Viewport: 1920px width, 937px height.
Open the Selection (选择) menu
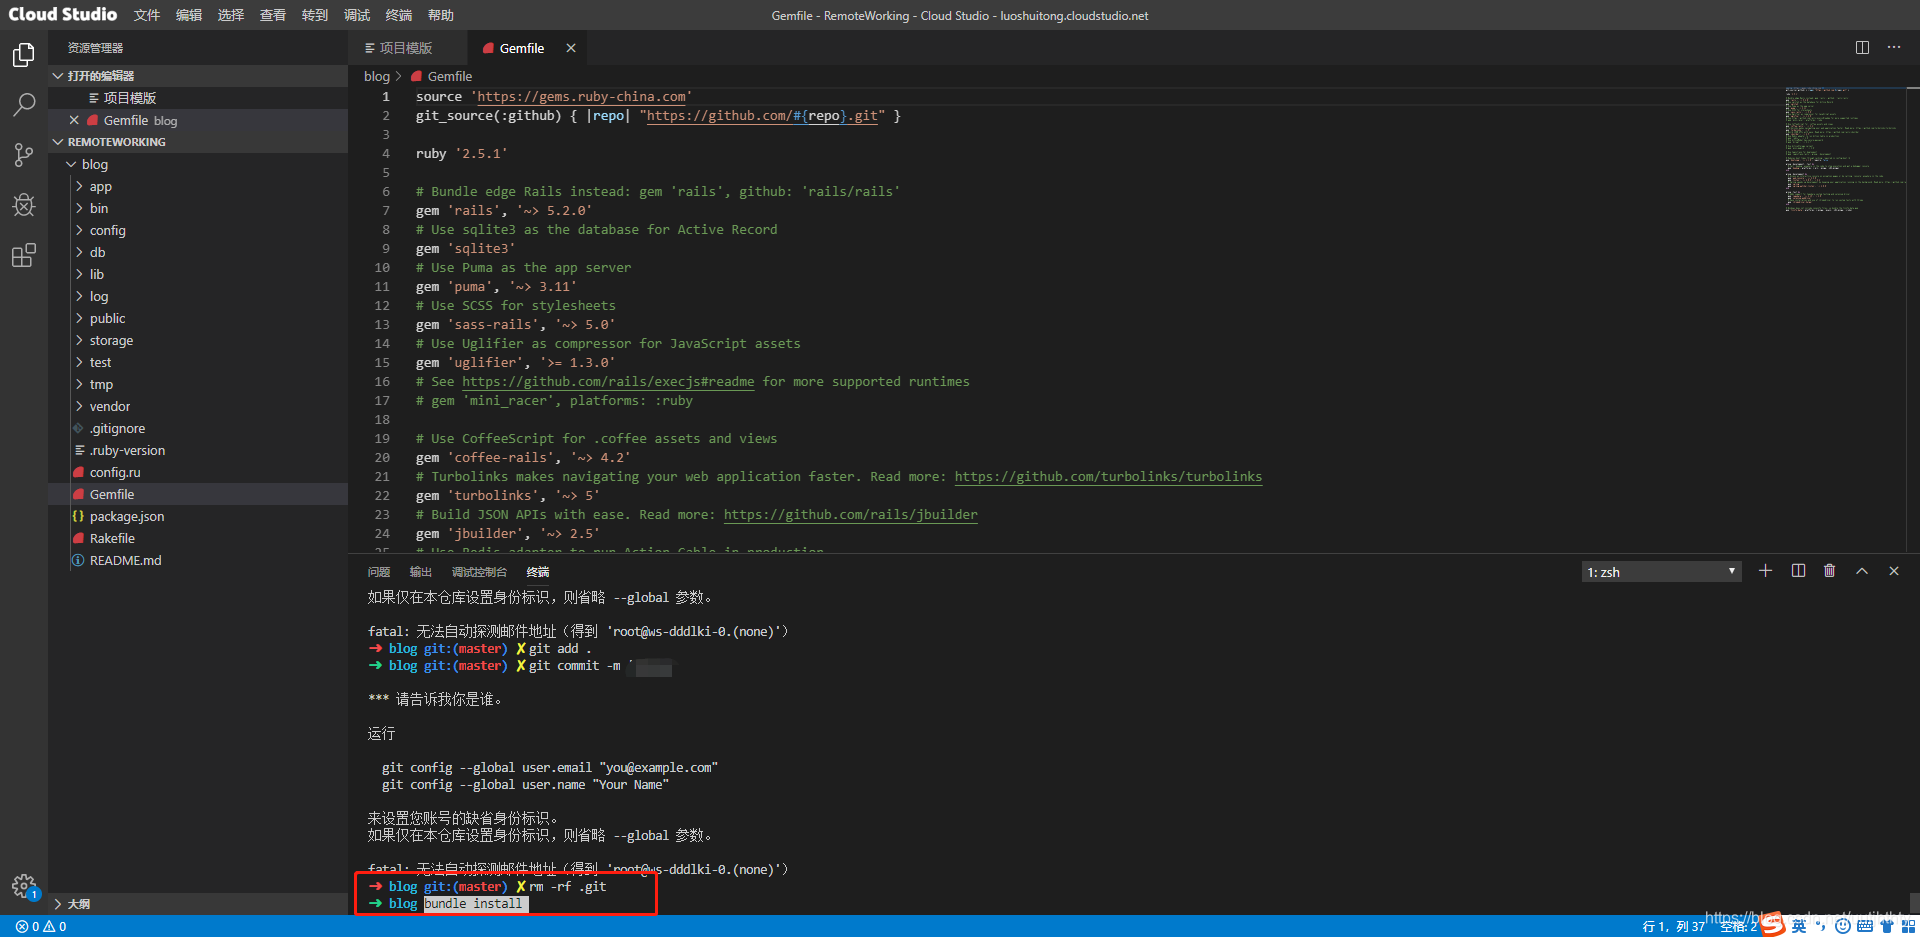231,15
